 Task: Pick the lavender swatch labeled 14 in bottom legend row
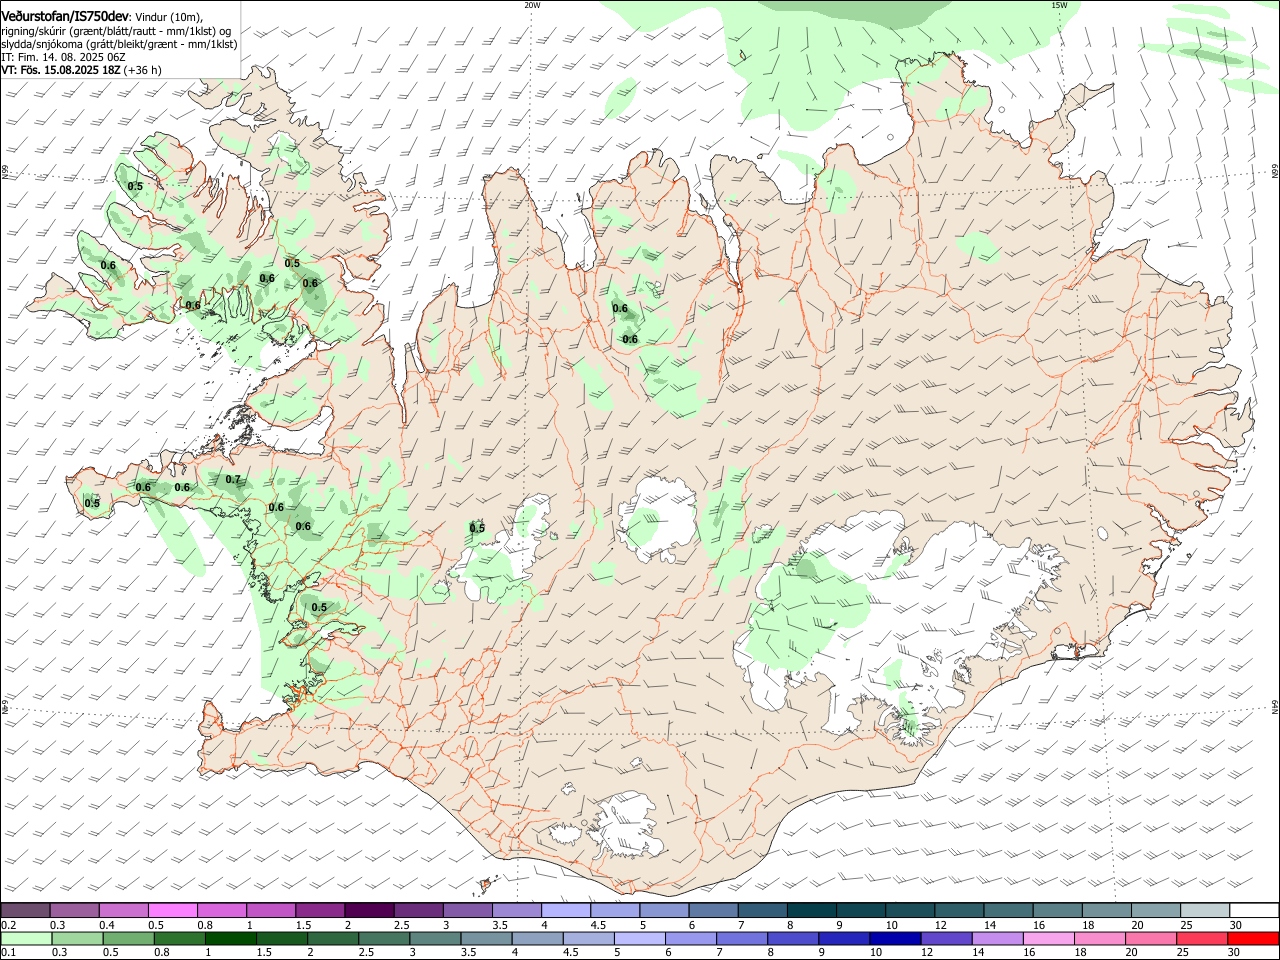click(998, 939)
